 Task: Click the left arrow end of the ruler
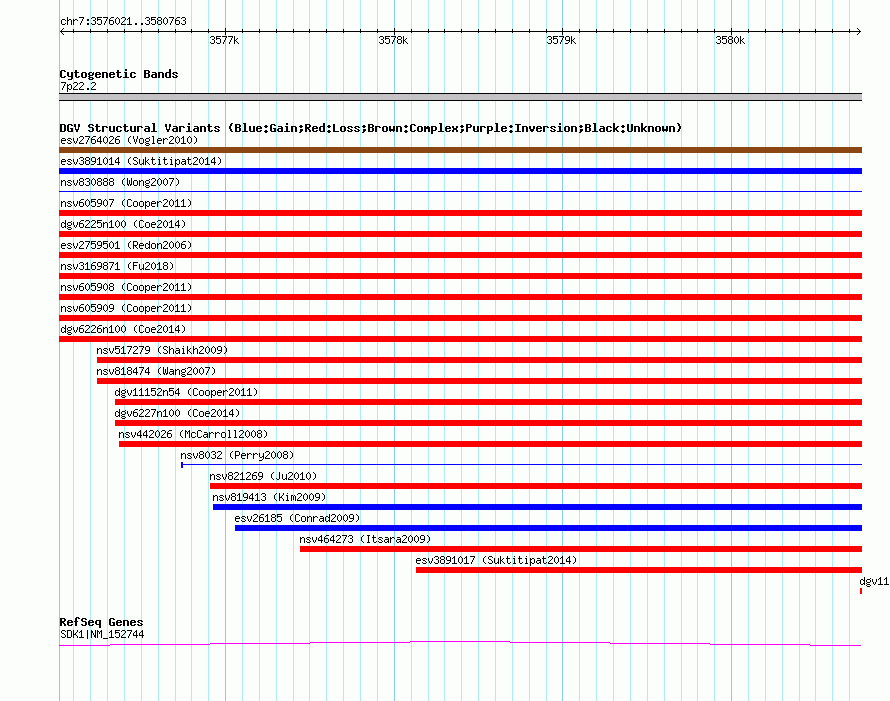(x=63, y=31)
